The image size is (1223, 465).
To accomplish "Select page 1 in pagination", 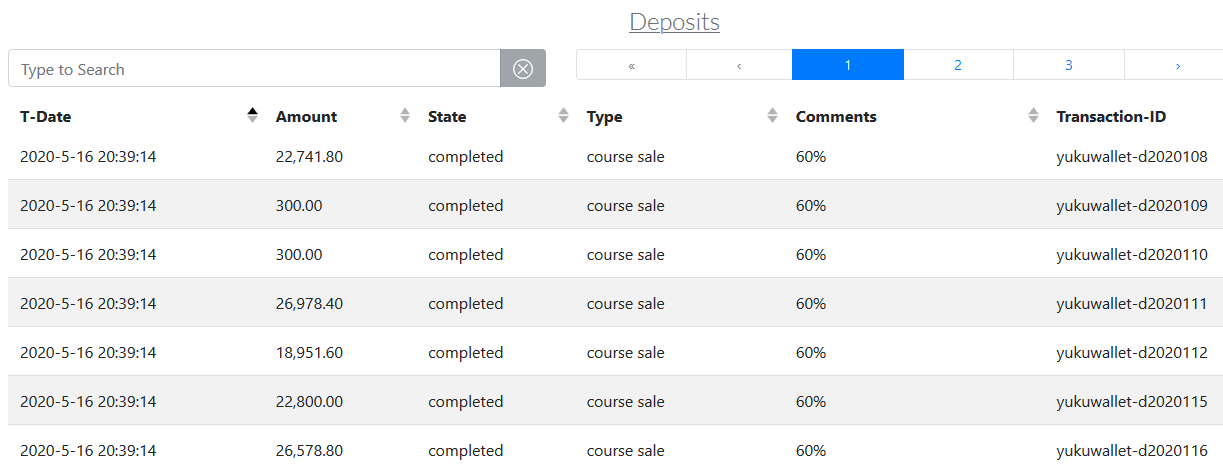I will tap(848, 65).
